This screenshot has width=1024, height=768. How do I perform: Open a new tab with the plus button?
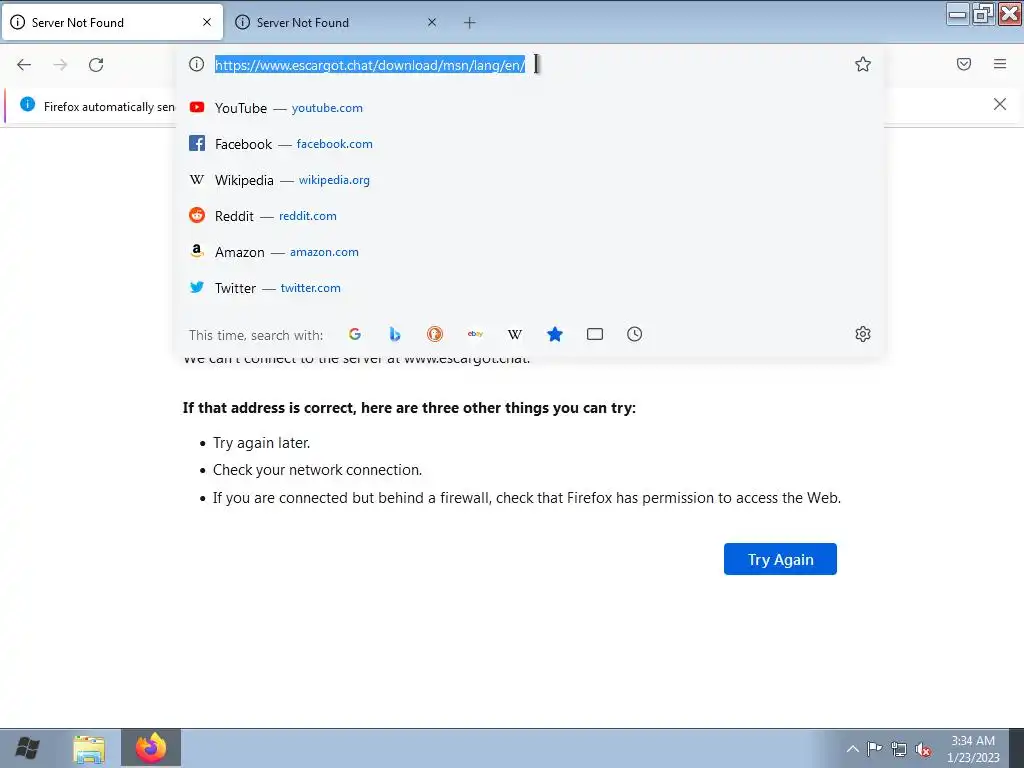click(470, 23)
